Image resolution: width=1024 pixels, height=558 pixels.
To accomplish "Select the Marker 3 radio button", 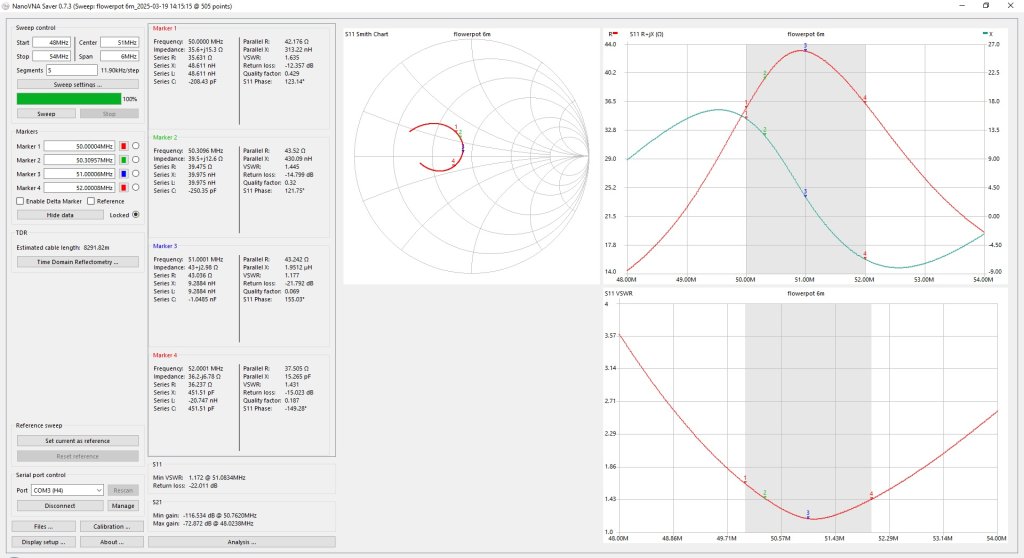I will 136,173.
